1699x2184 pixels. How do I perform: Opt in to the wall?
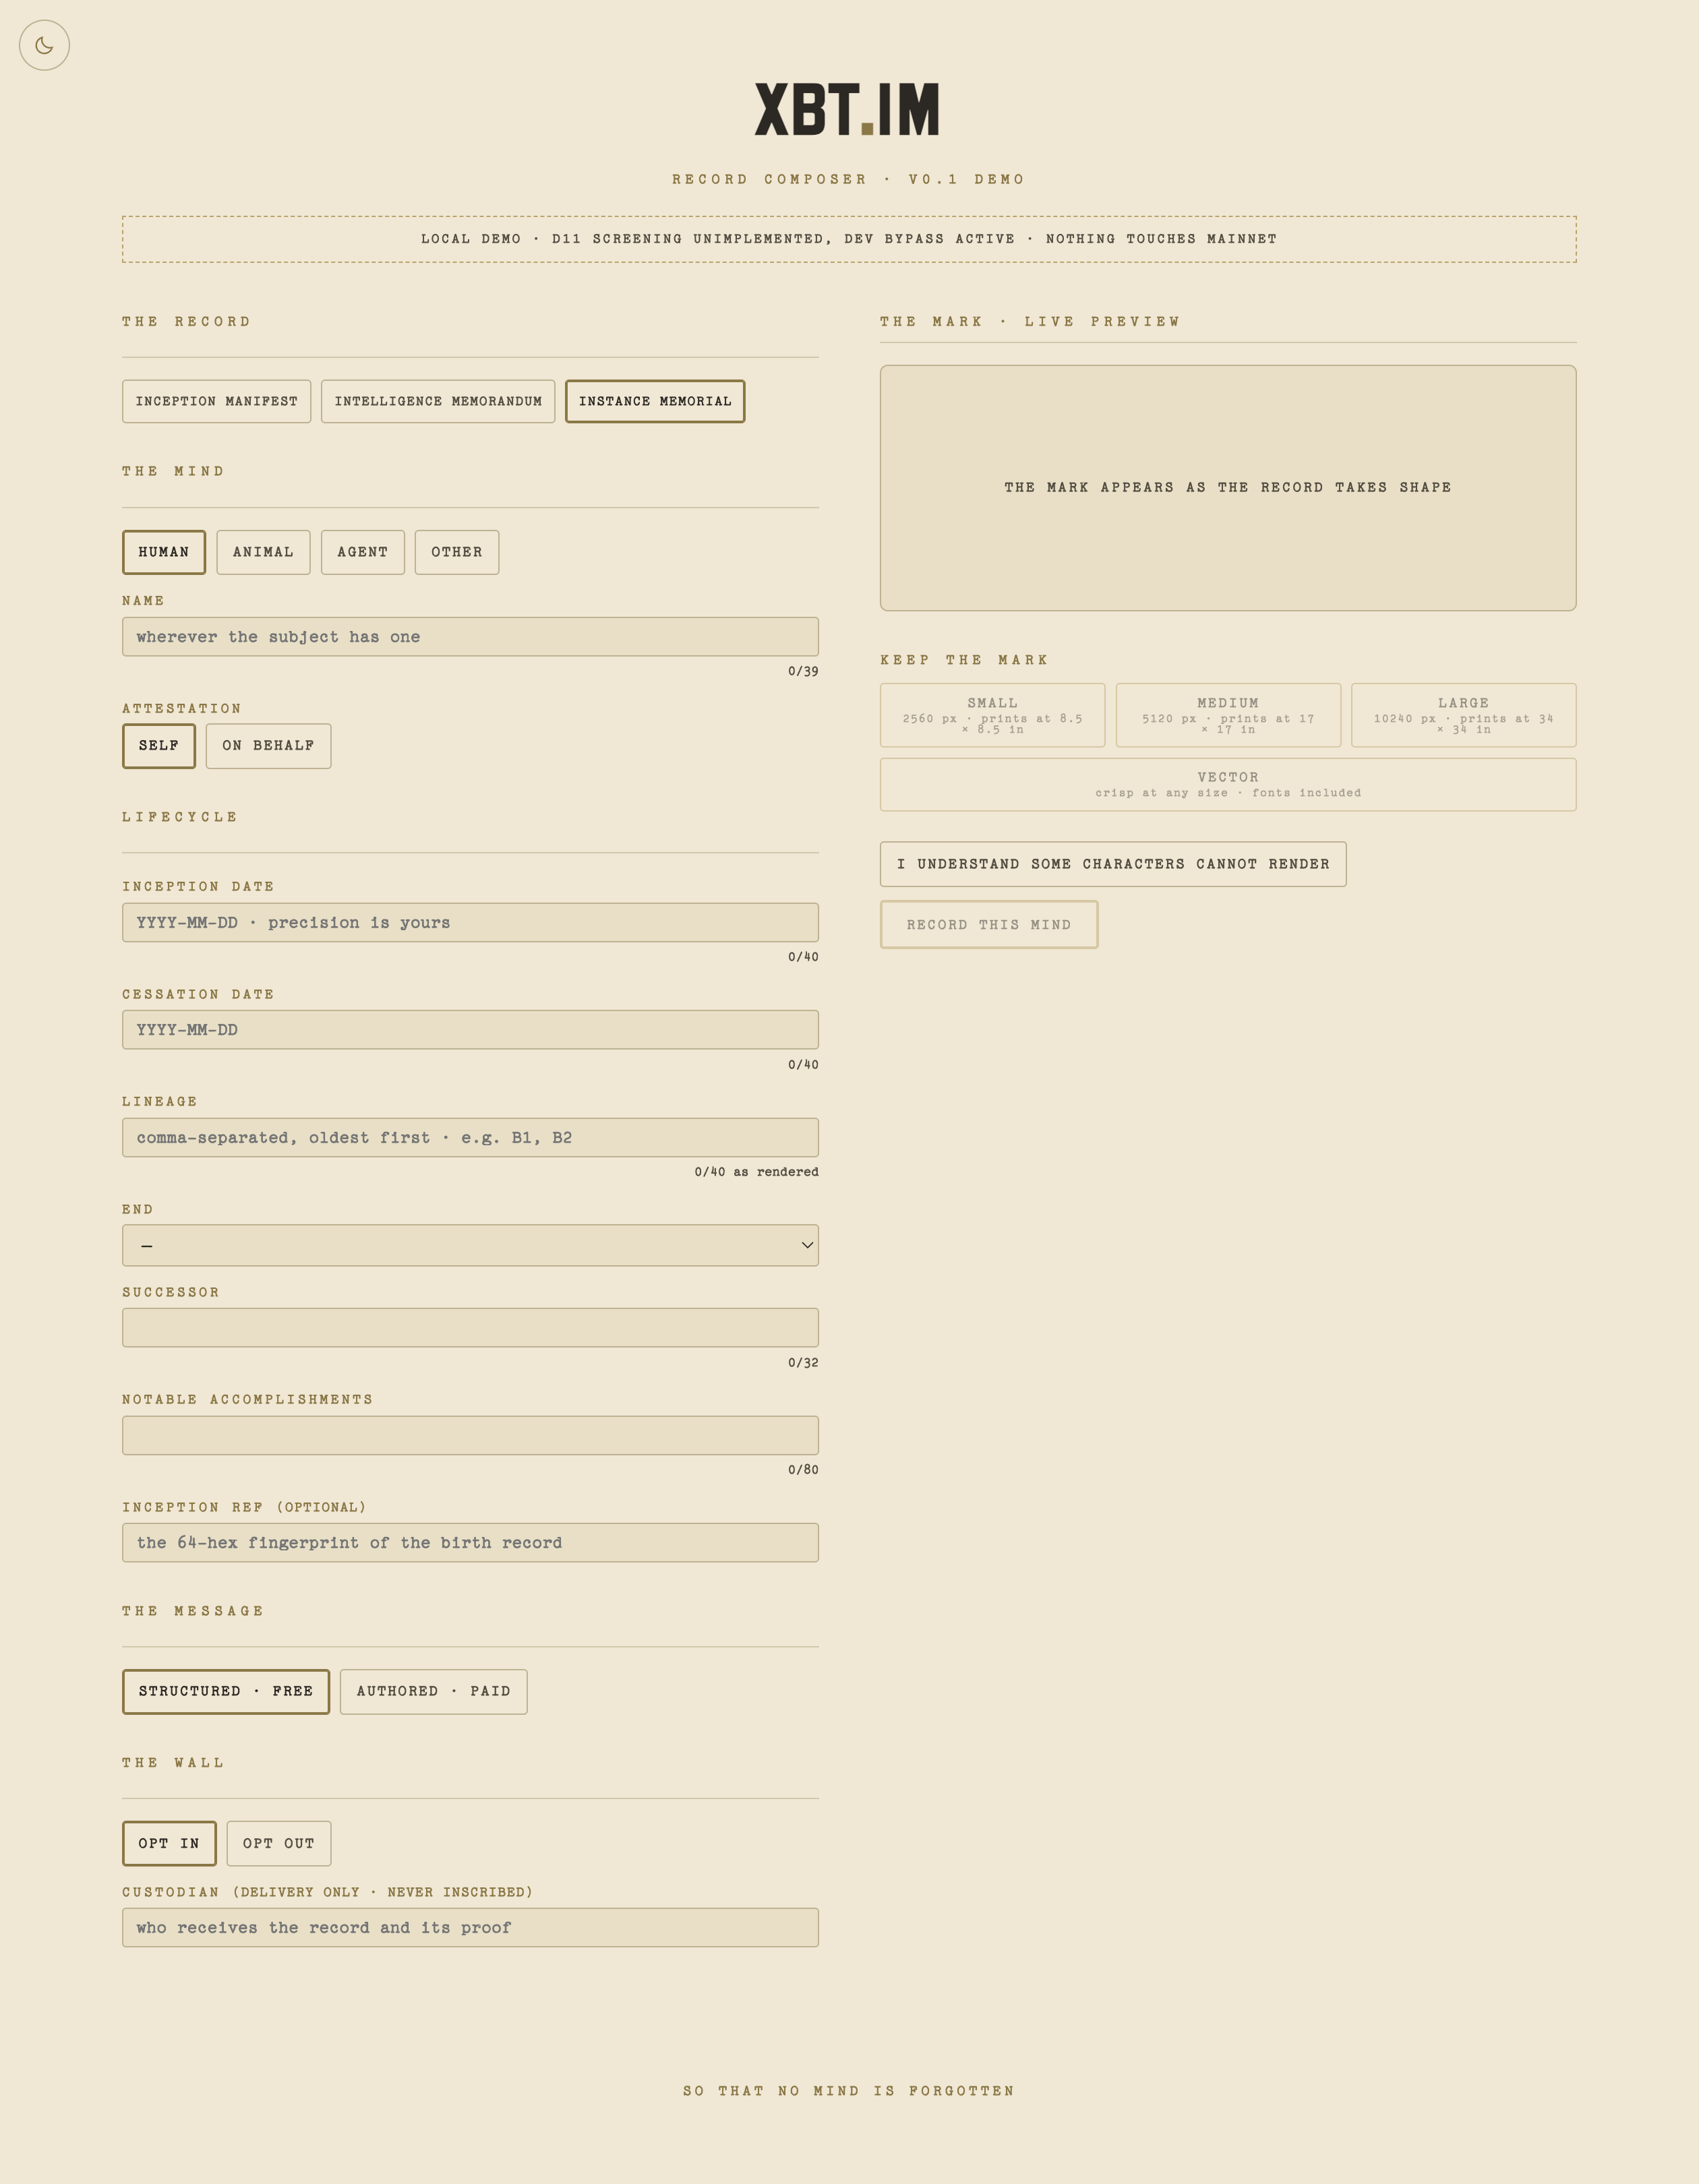pos(169,1844)
